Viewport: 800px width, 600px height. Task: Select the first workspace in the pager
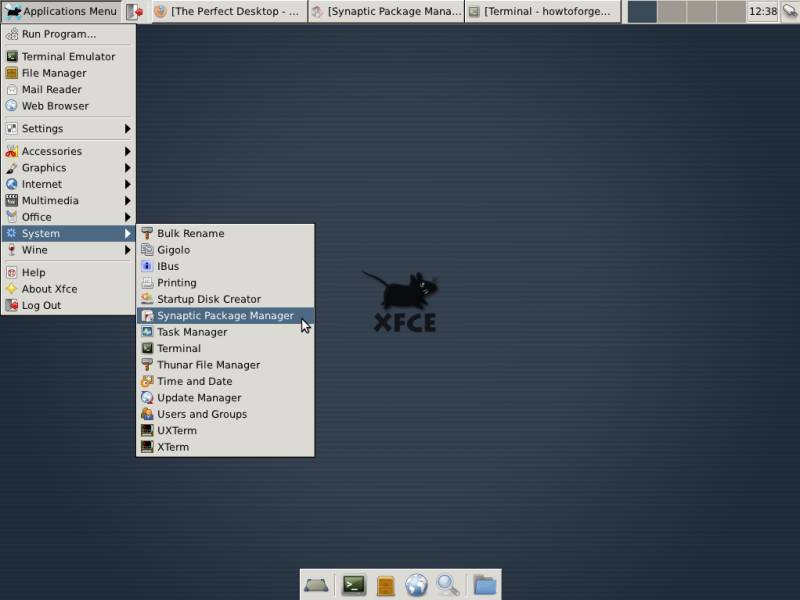click(x=642, y=11)
